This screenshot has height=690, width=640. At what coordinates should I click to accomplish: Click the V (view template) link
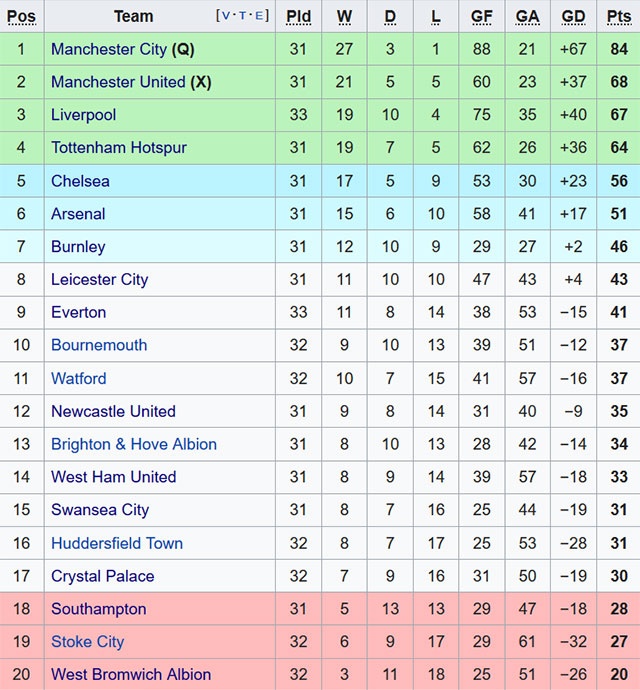coord(226,16)
